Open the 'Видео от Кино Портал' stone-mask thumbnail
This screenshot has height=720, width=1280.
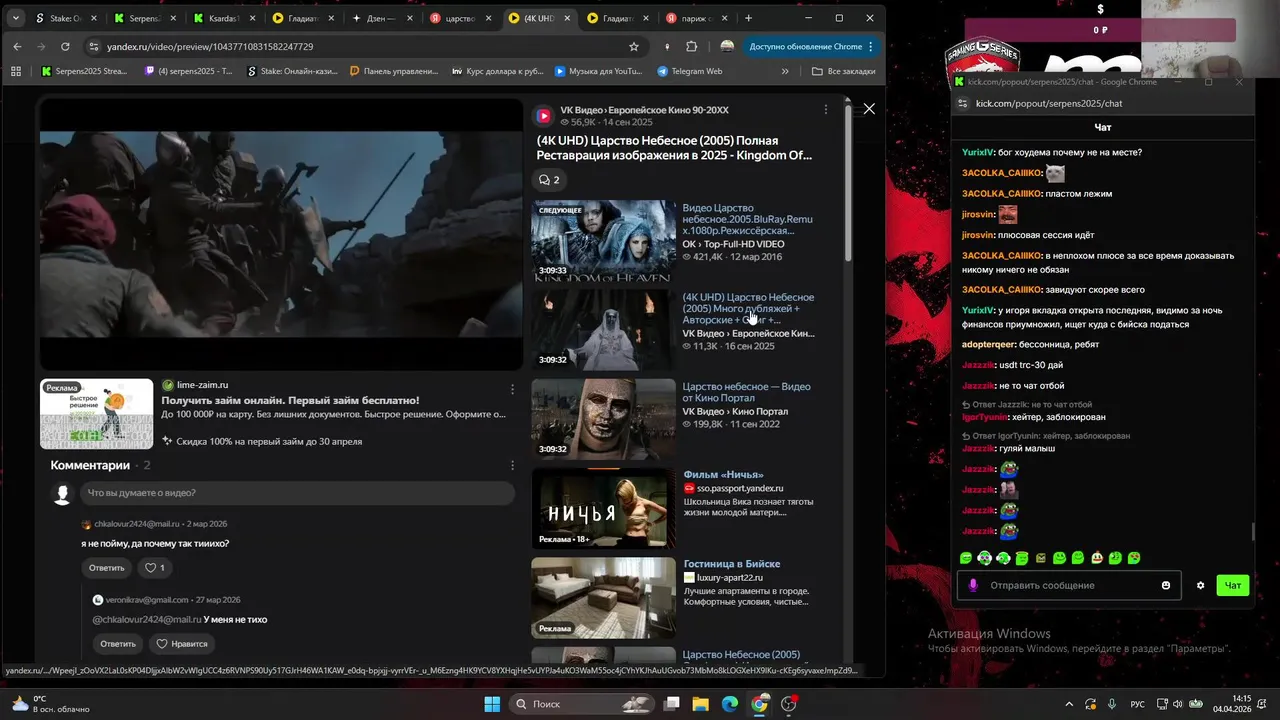(603, 419)
